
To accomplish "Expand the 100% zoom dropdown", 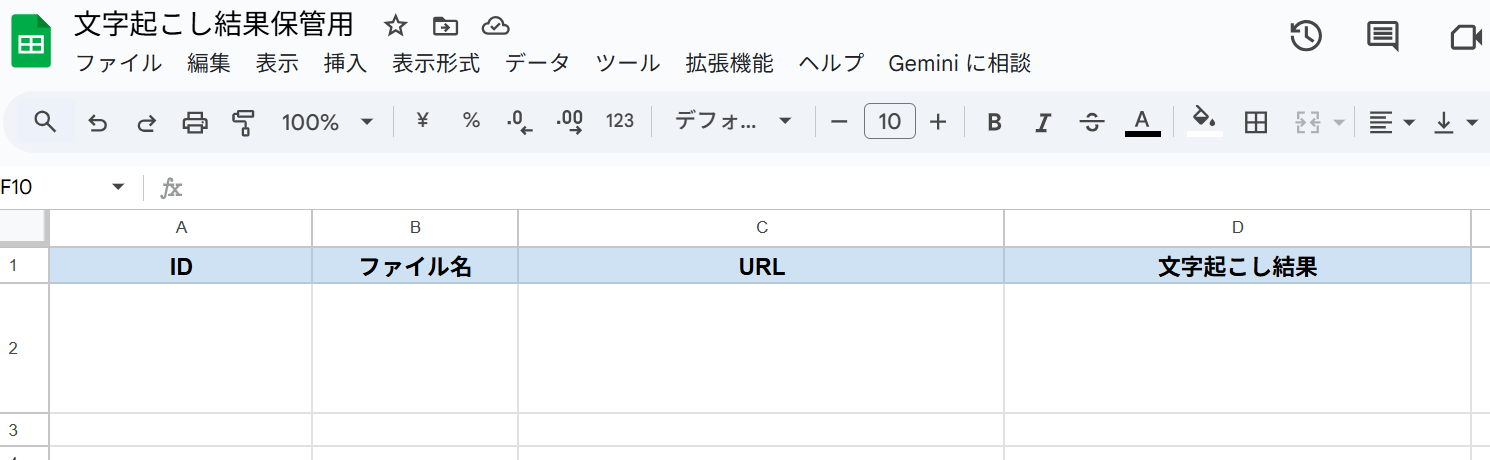I will pyautogui.click(x=327, y=122).
